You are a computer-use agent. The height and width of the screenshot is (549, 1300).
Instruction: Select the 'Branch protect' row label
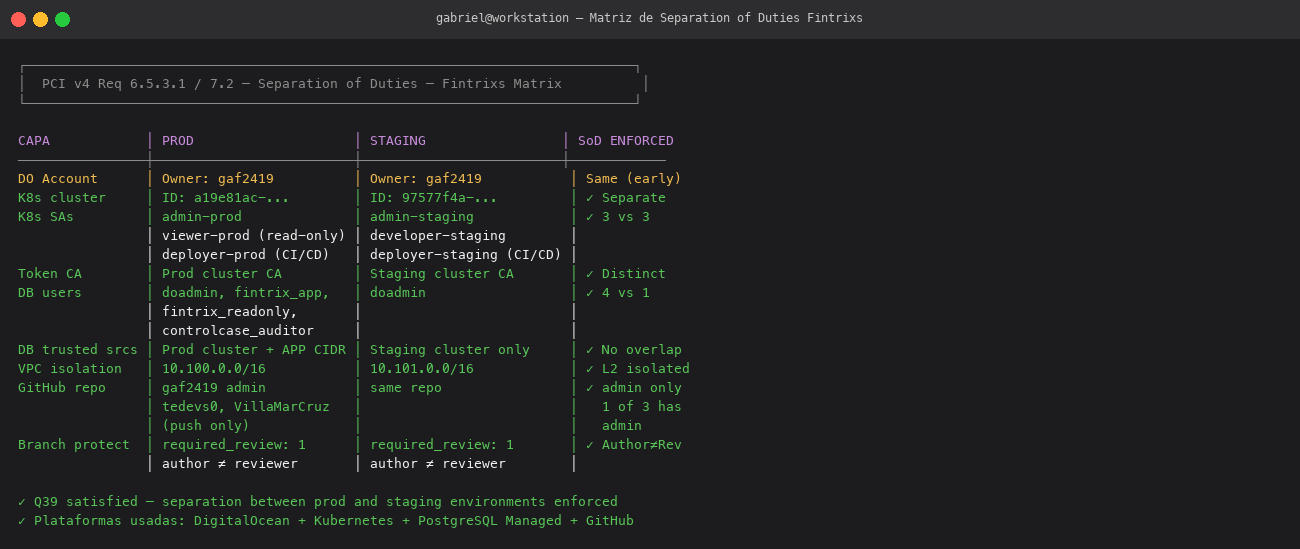pos(74,445)
